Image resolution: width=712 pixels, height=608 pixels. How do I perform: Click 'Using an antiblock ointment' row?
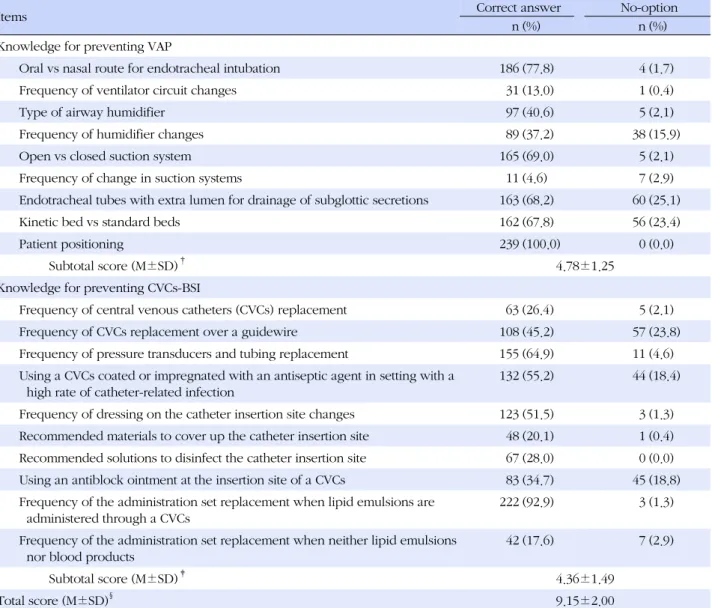coord(356,480)
